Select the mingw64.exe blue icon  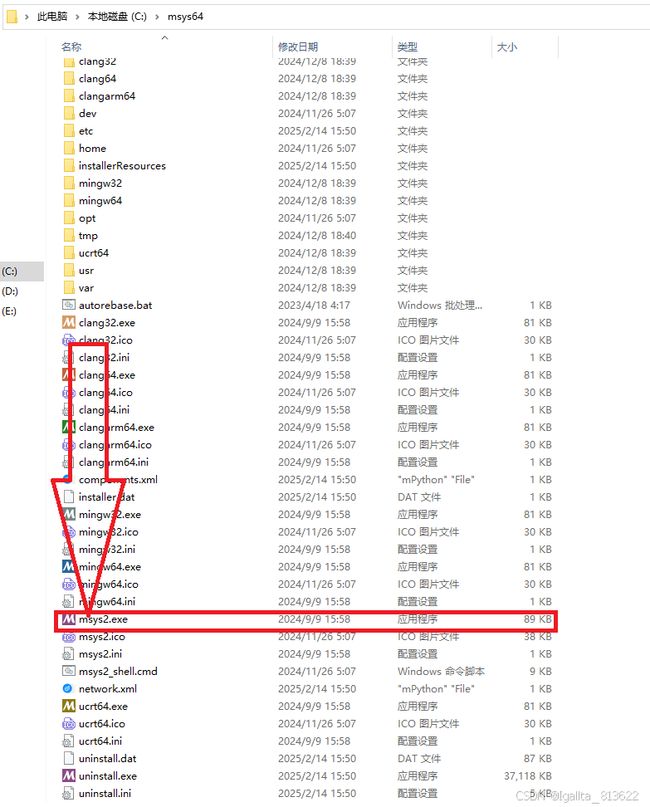tap(68, 567)
